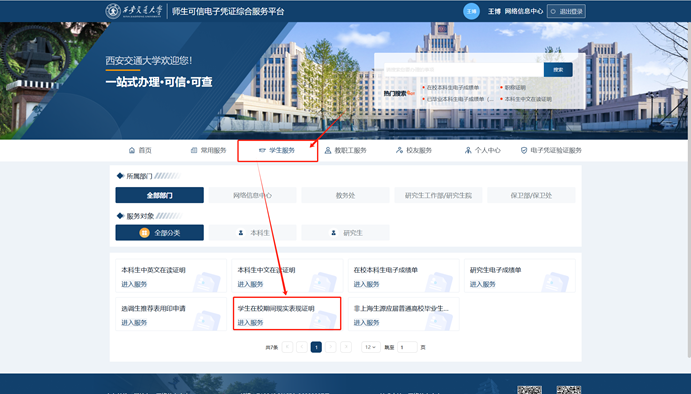Click the previous page arrow in pagination
691x394 pixels.
(x=302, y=347)
